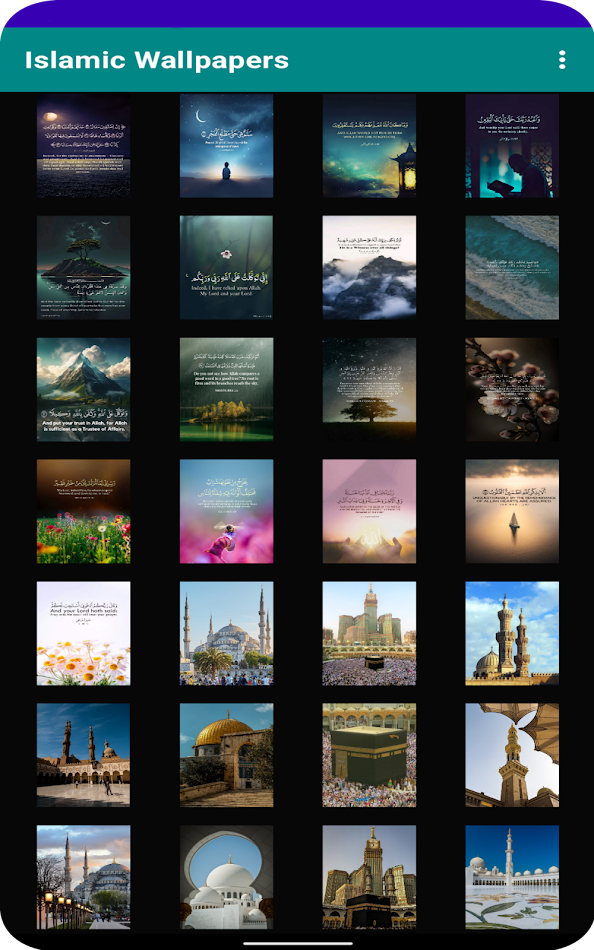The image size is (594, 950).
Task: Select the lake island forest verse wallpaper
Action: (227, 390)
